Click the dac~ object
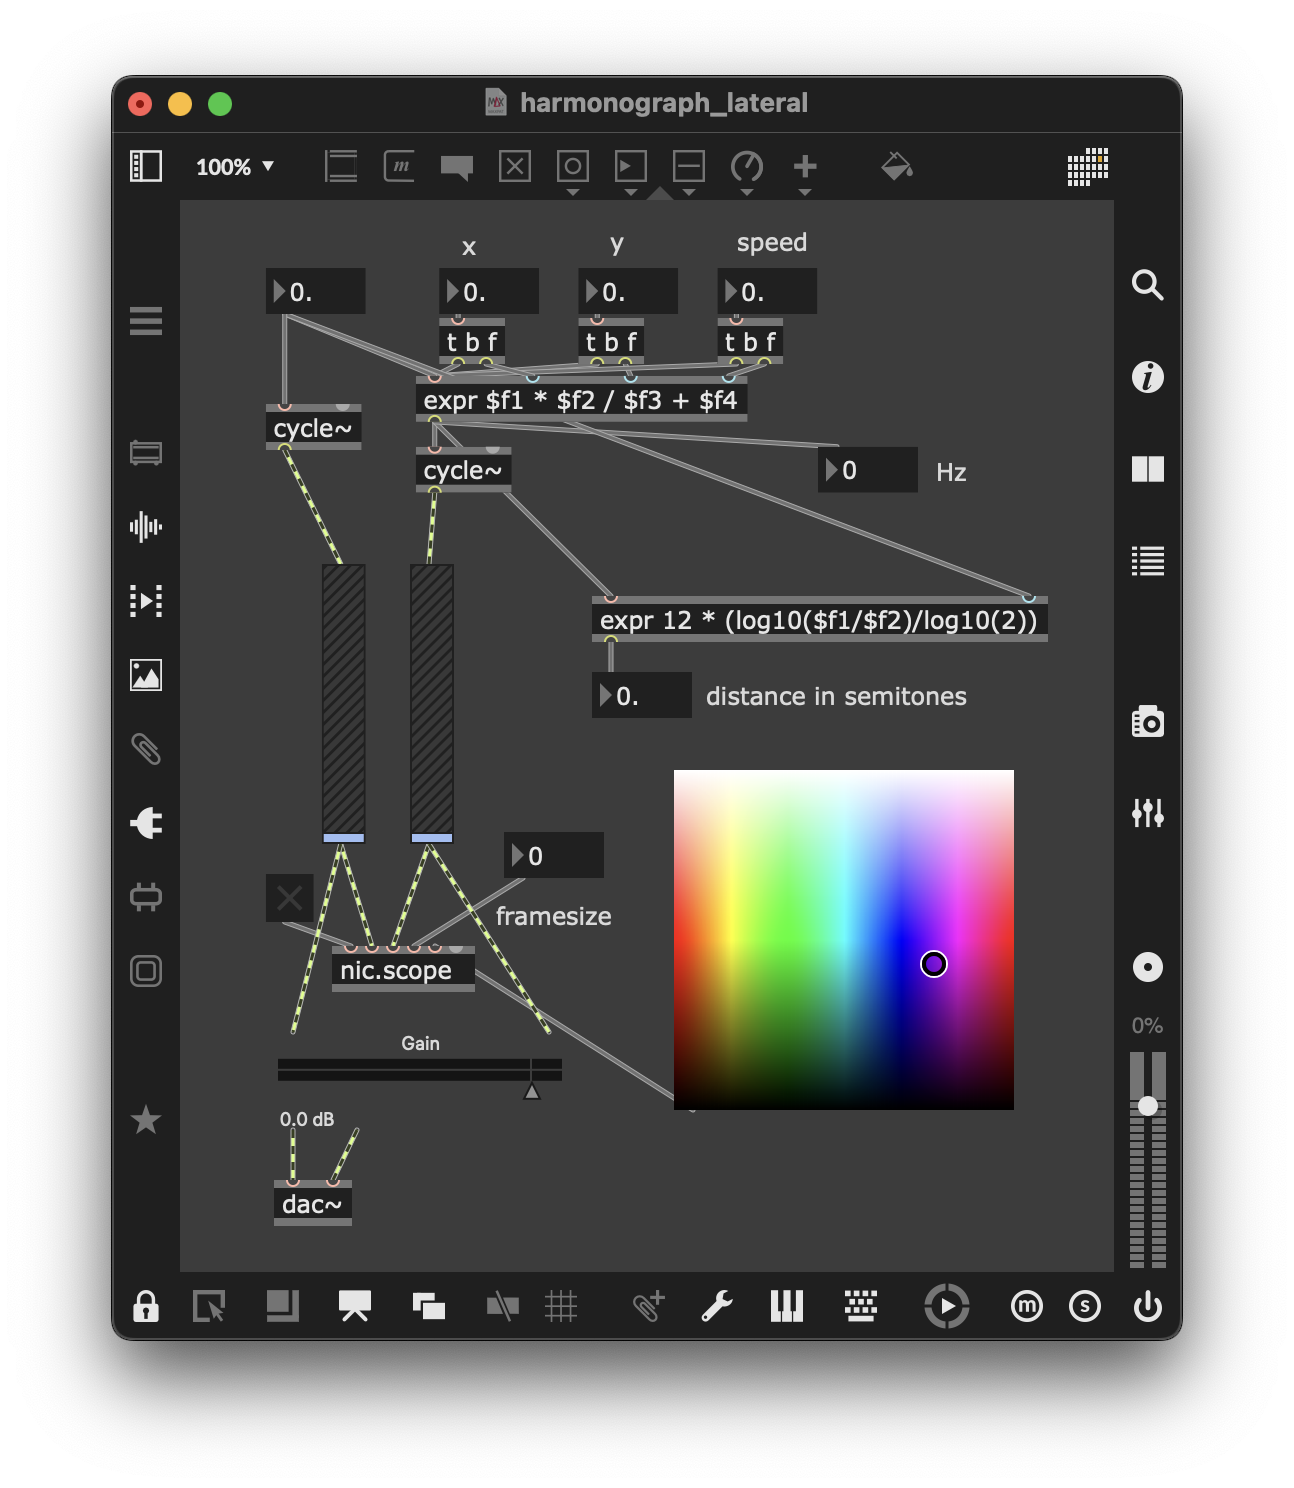Screen dimensions: 1294x1488 click(x=312, y=1204)
